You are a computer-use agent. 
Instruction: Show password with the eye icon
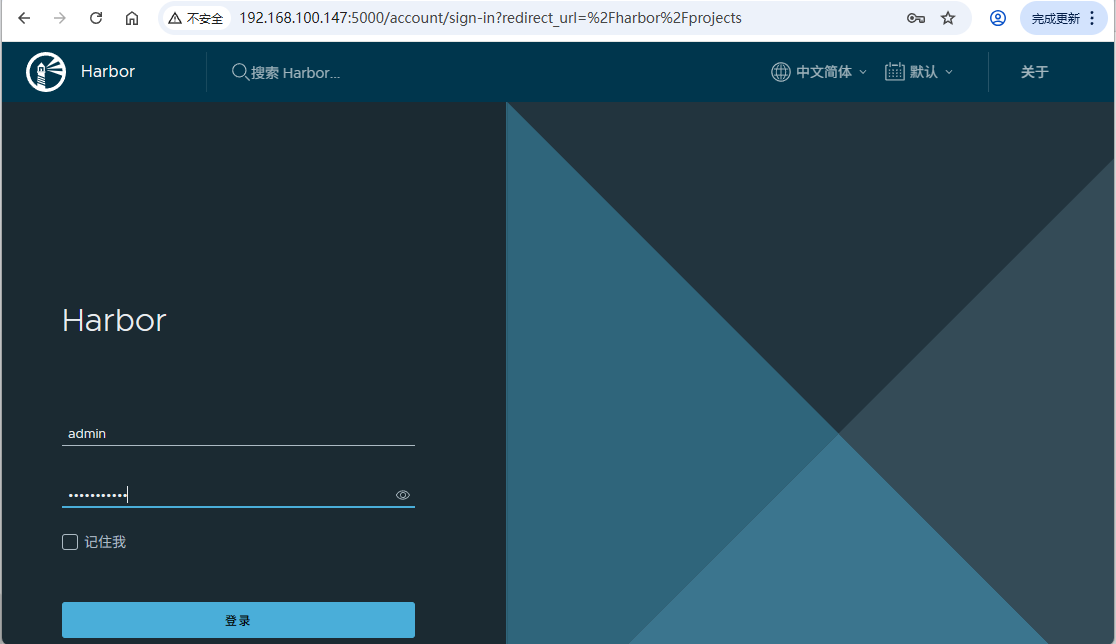[x=403, y=495]
